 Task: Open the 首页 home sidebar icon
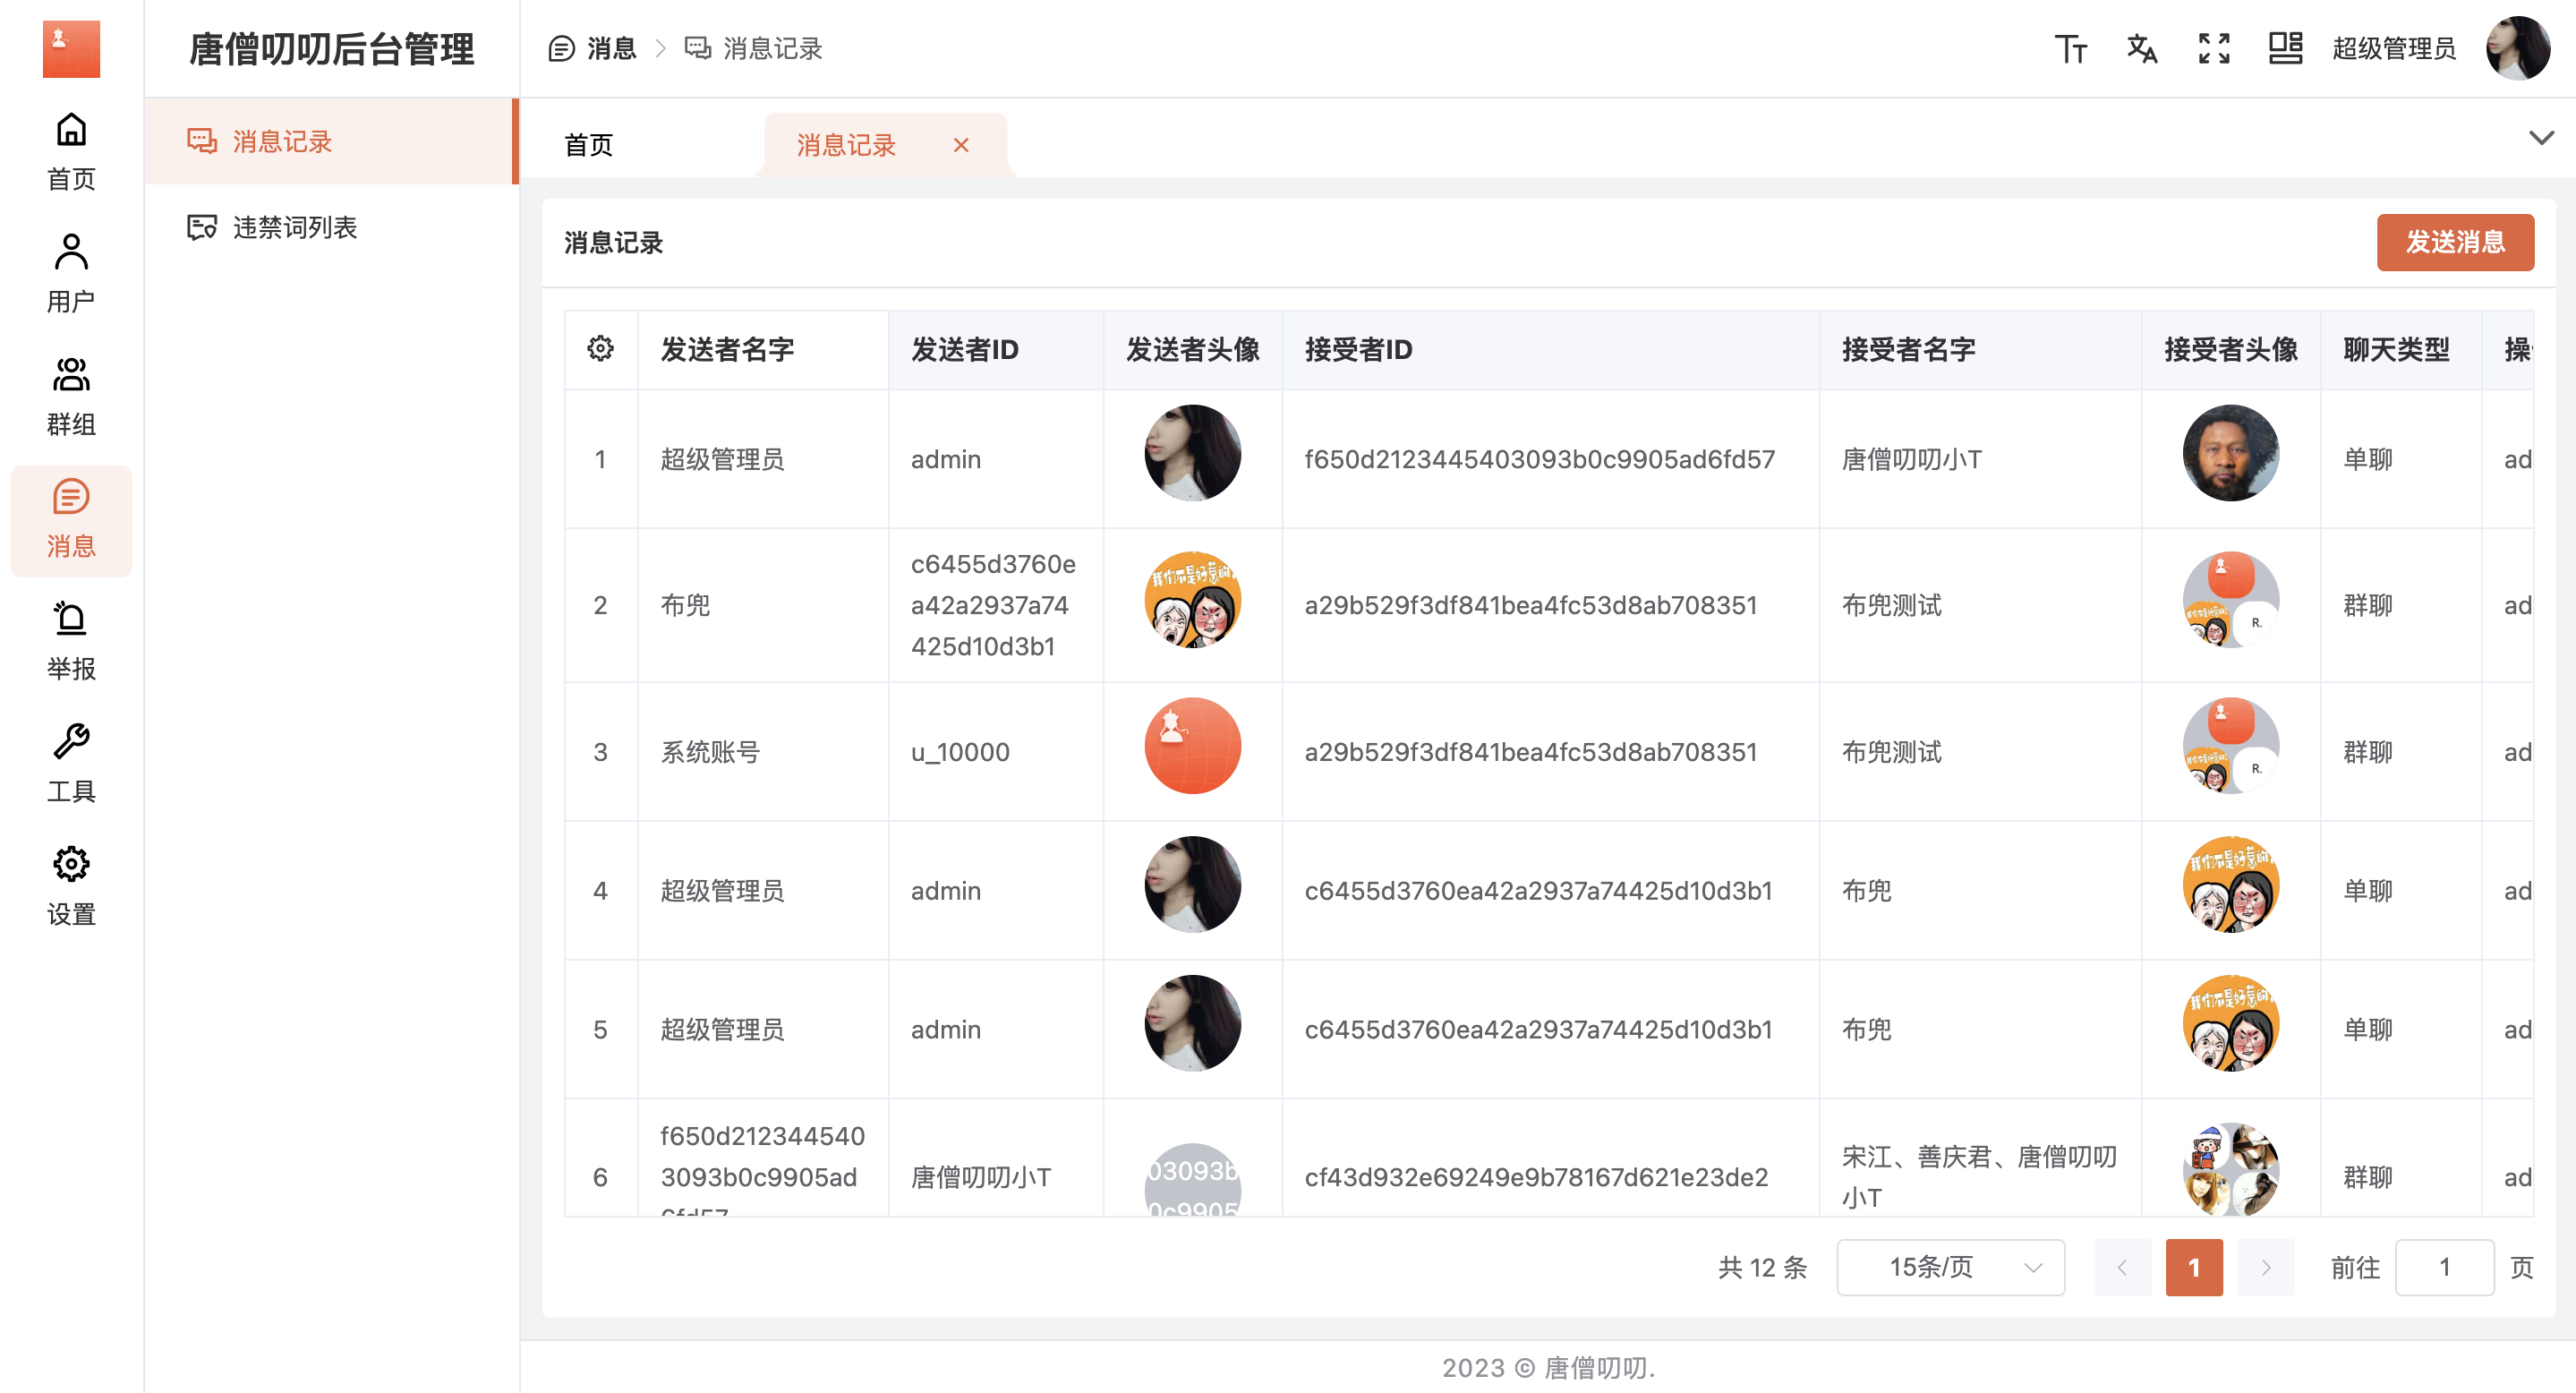click(x=71, y=150)
